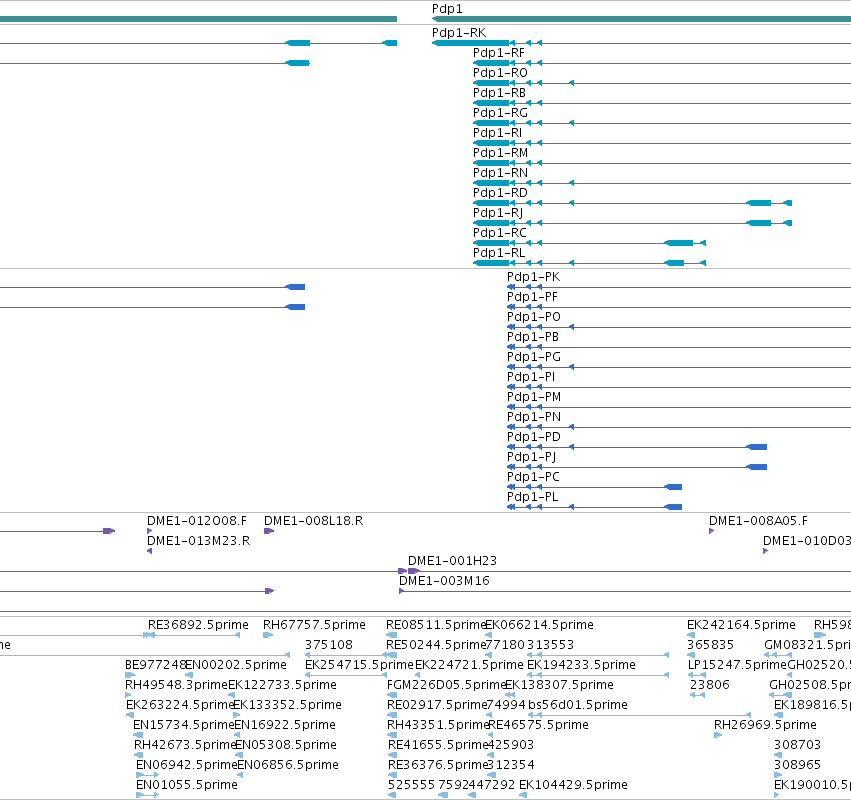Click EST label bs56d01.5prime

tap(577, 705)
